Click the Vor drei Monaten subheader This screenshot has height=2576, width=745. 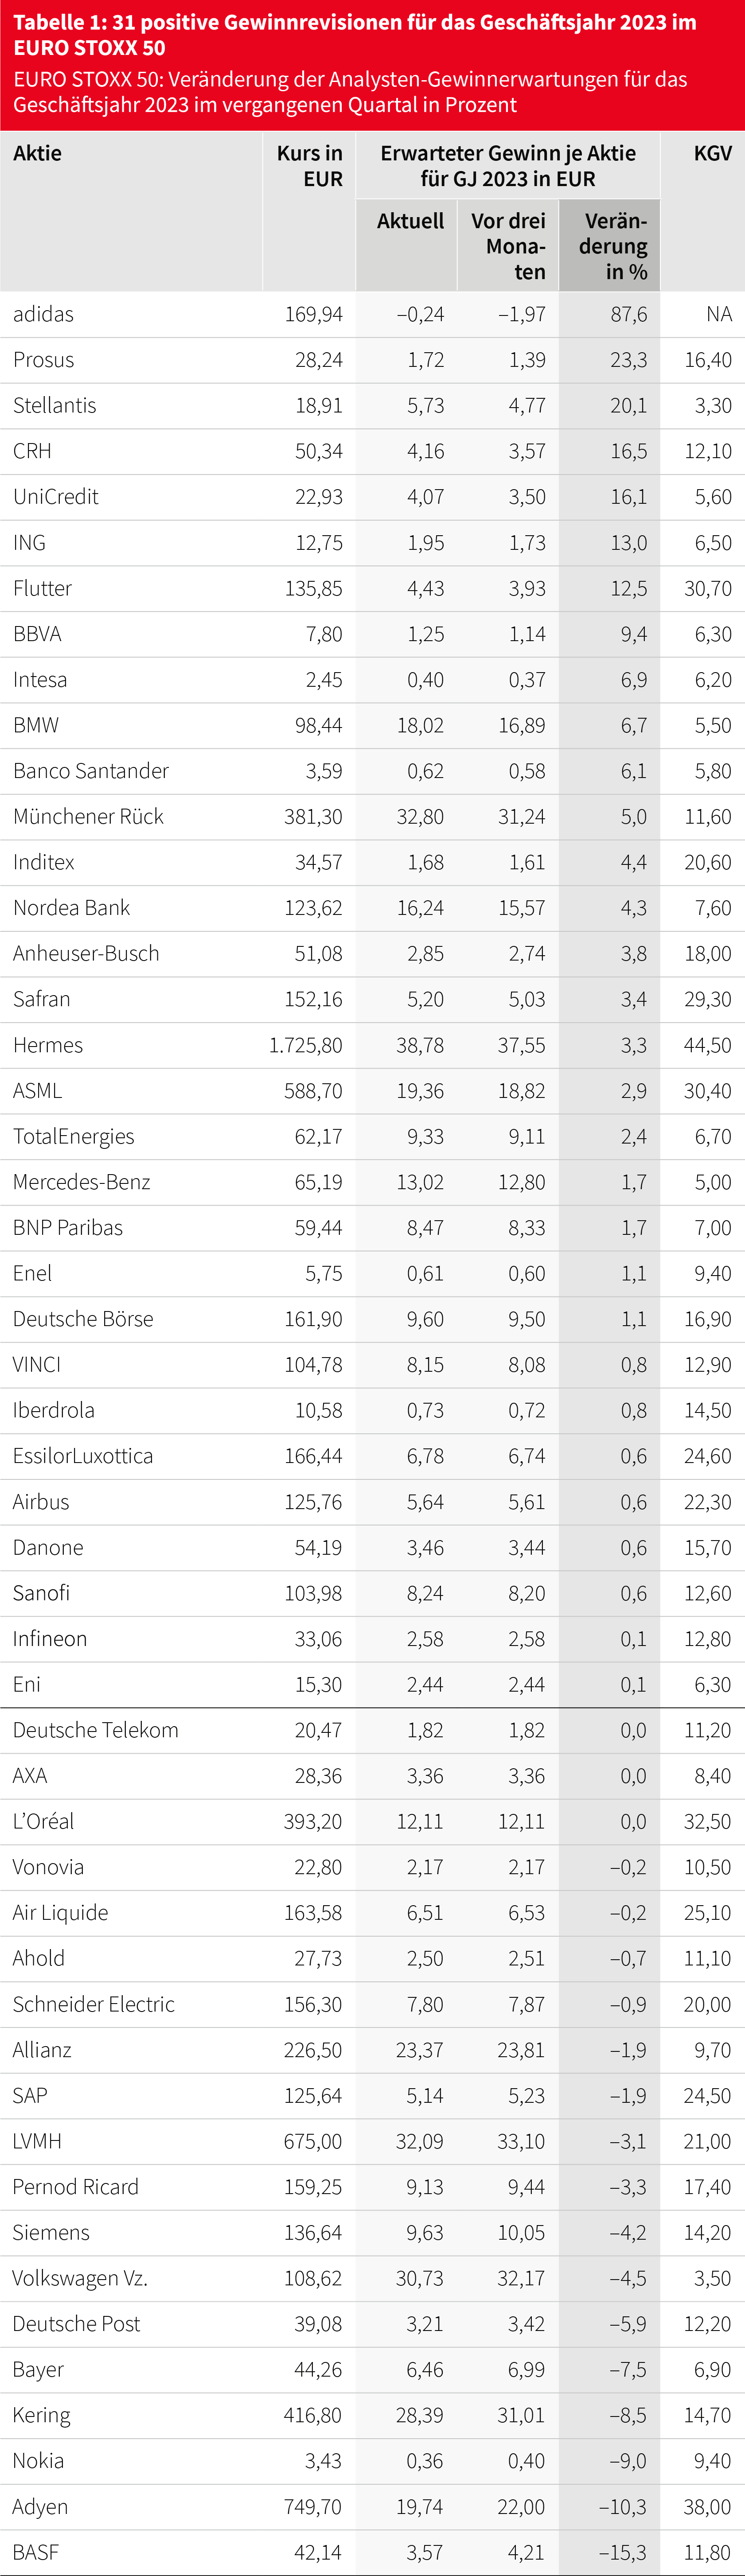508,246
